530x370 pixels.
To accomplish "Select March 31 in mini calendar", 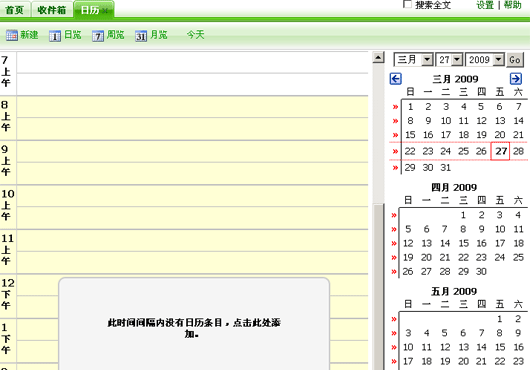I will 445,168.
